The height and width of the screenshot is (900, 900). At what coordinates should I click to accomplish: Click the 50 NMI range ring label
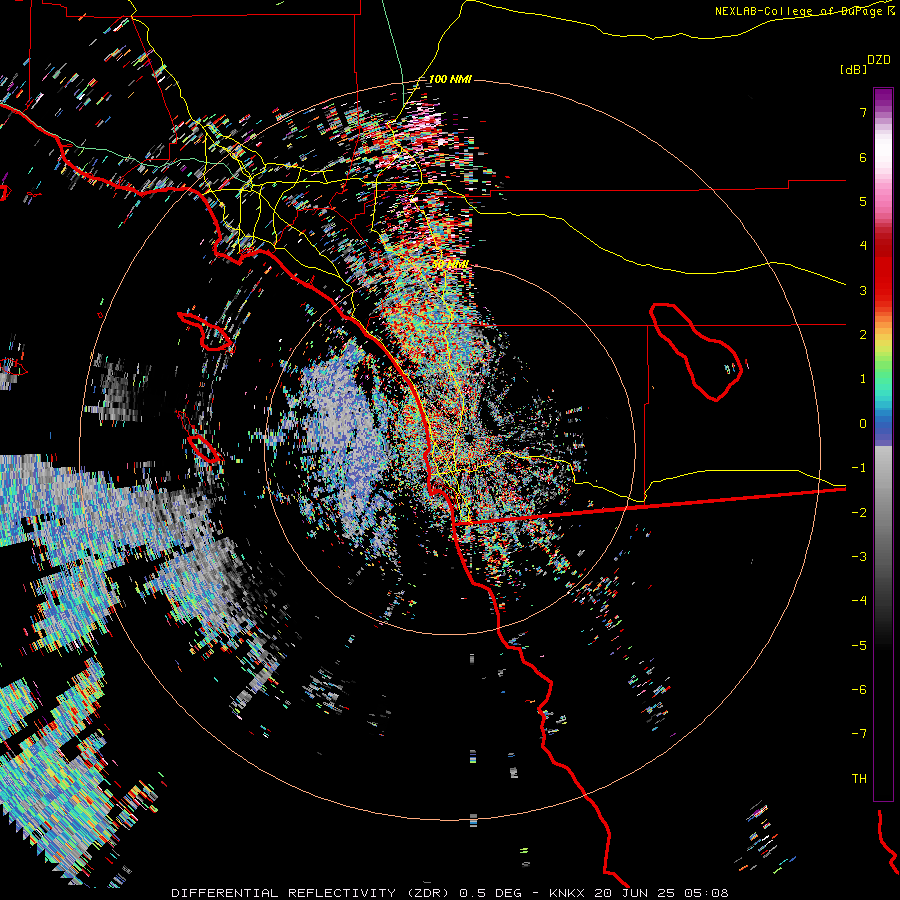point(451,265)
